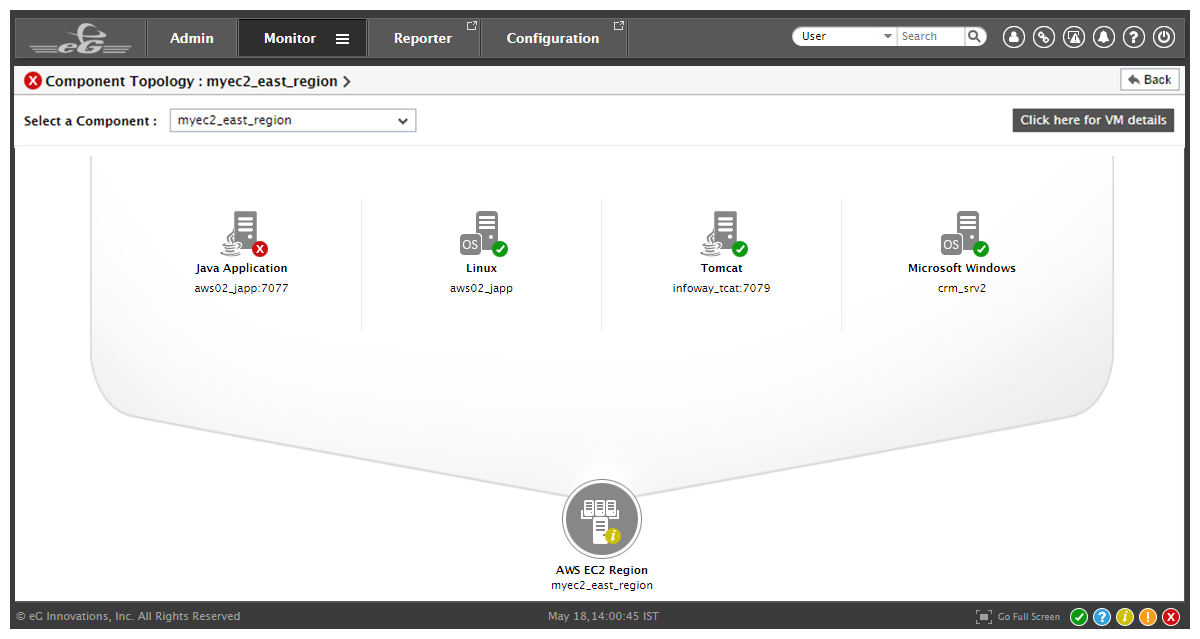
Task: Click the Back button
Action: [x=1150, y=80]
